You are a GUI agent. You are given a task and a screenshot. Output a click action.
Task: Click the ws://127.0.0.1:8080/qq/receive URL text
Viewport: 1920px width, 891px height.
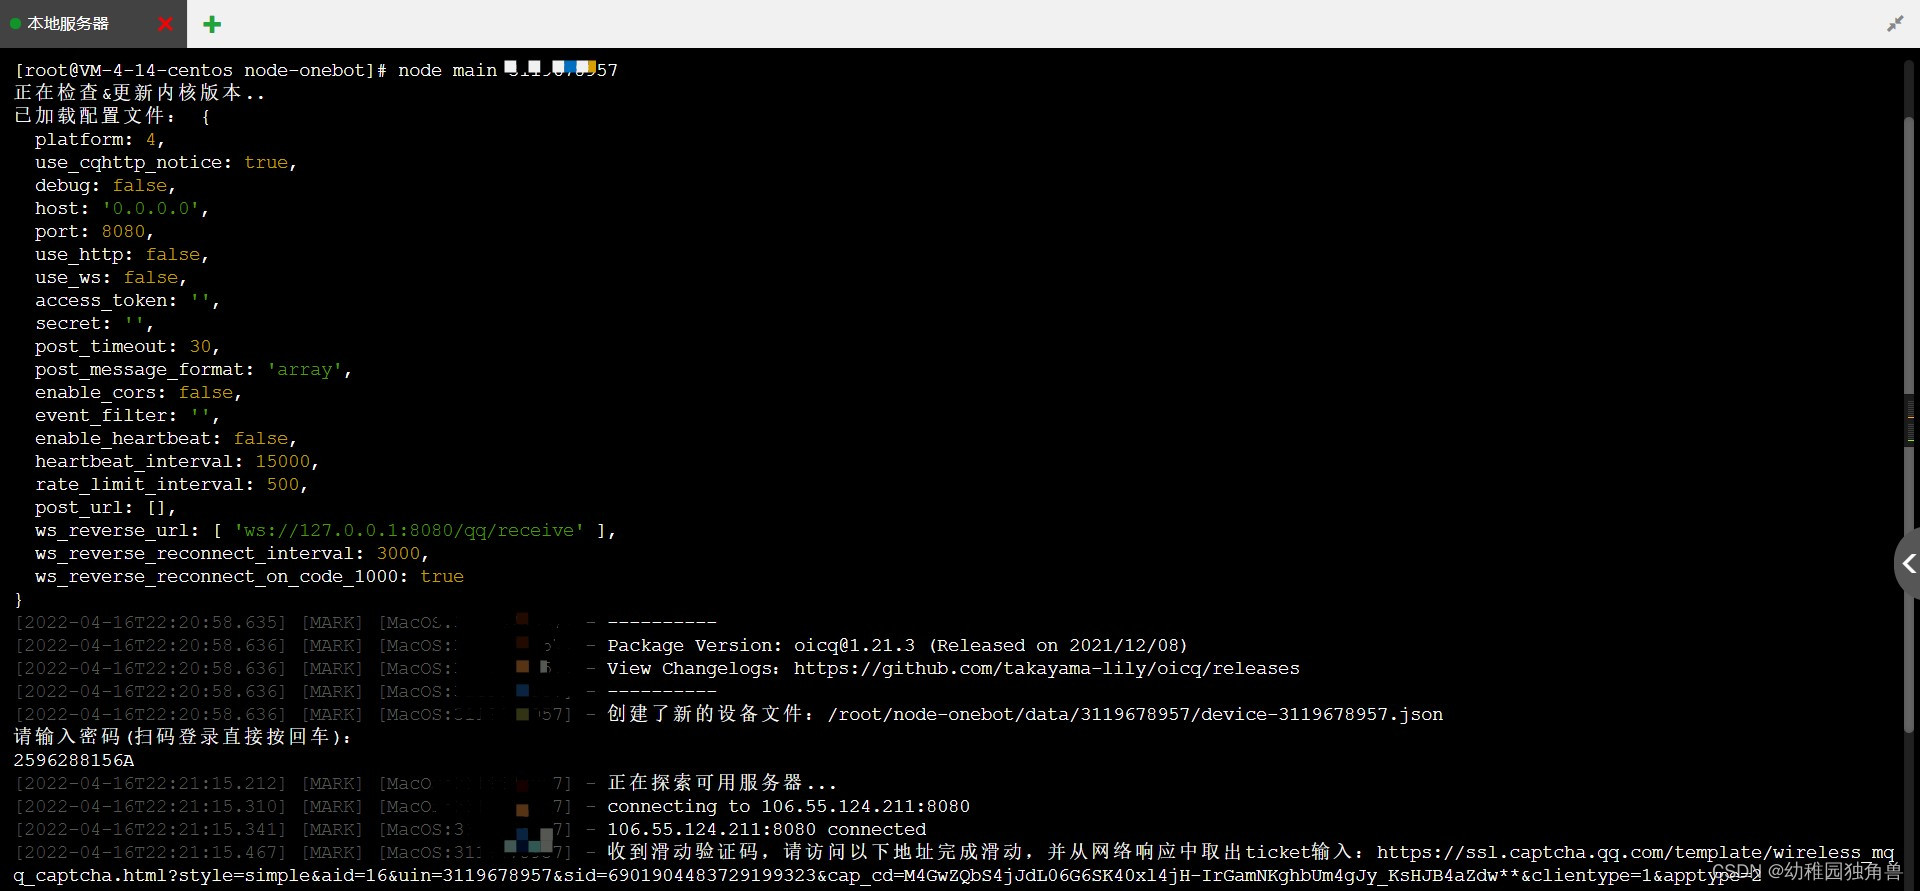409,531
